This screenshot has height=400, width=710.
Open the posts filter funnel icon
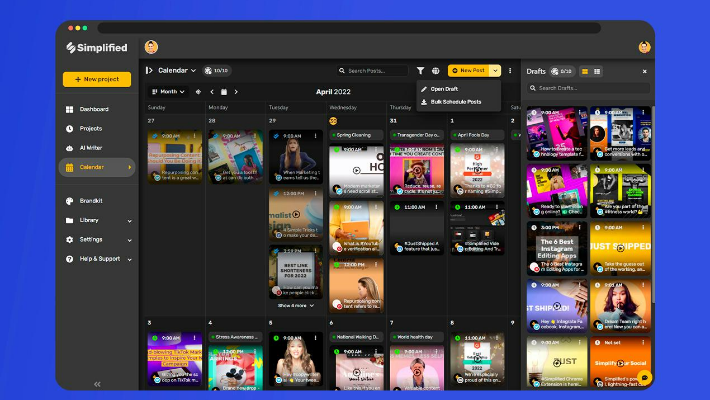pyautogui.click(x=421, y=71)
